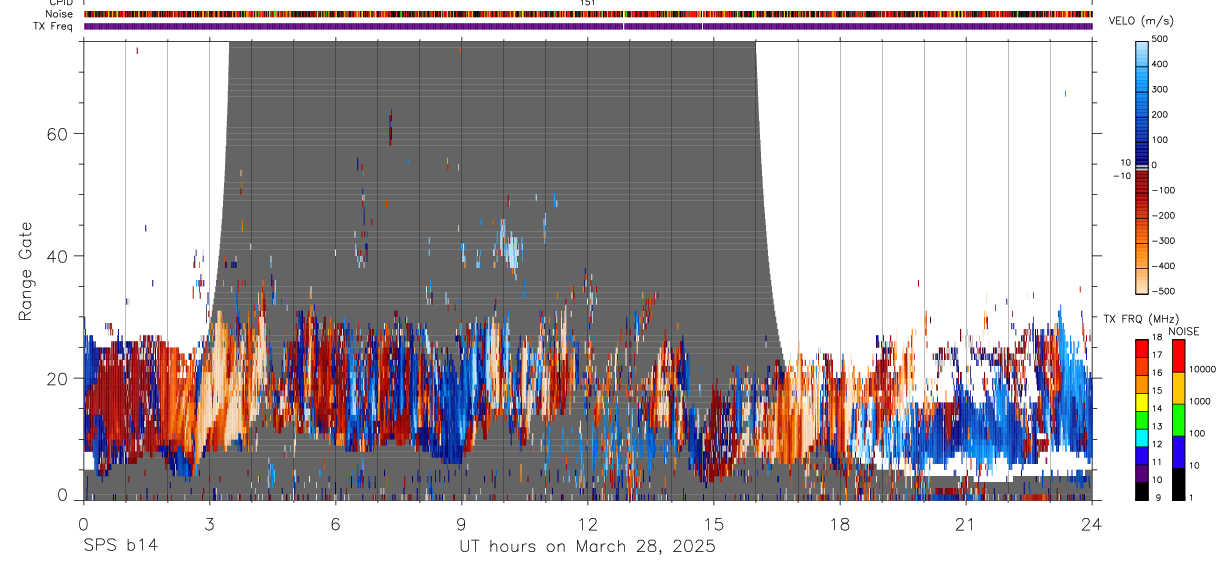The image size is (1228, 567).
Task: Click the -200 label on VELO scale
Action: 1165,215
